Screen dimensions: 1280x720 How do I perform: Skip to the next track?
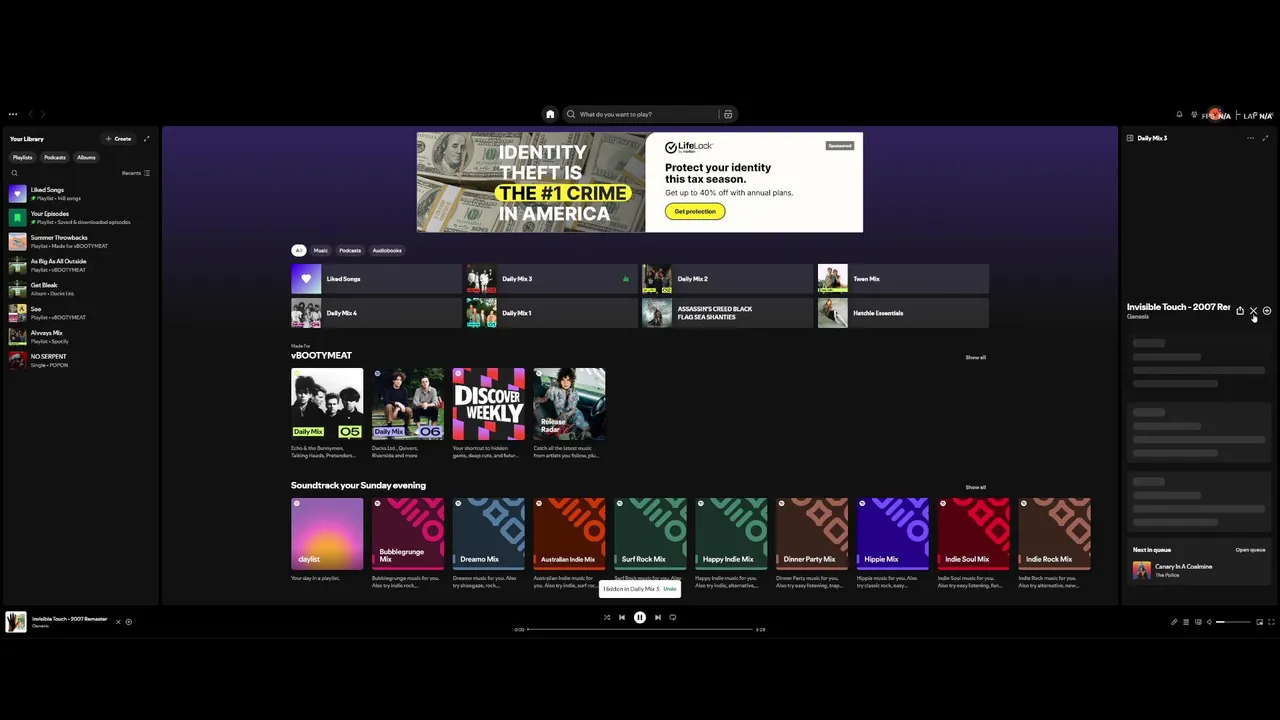[x=657, y=618]
